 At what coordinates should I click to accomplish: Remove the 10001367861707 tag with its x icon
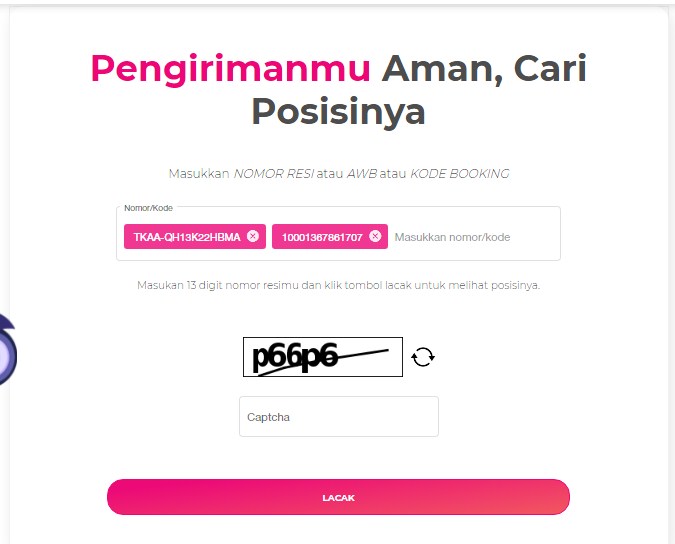coord(375,236)
